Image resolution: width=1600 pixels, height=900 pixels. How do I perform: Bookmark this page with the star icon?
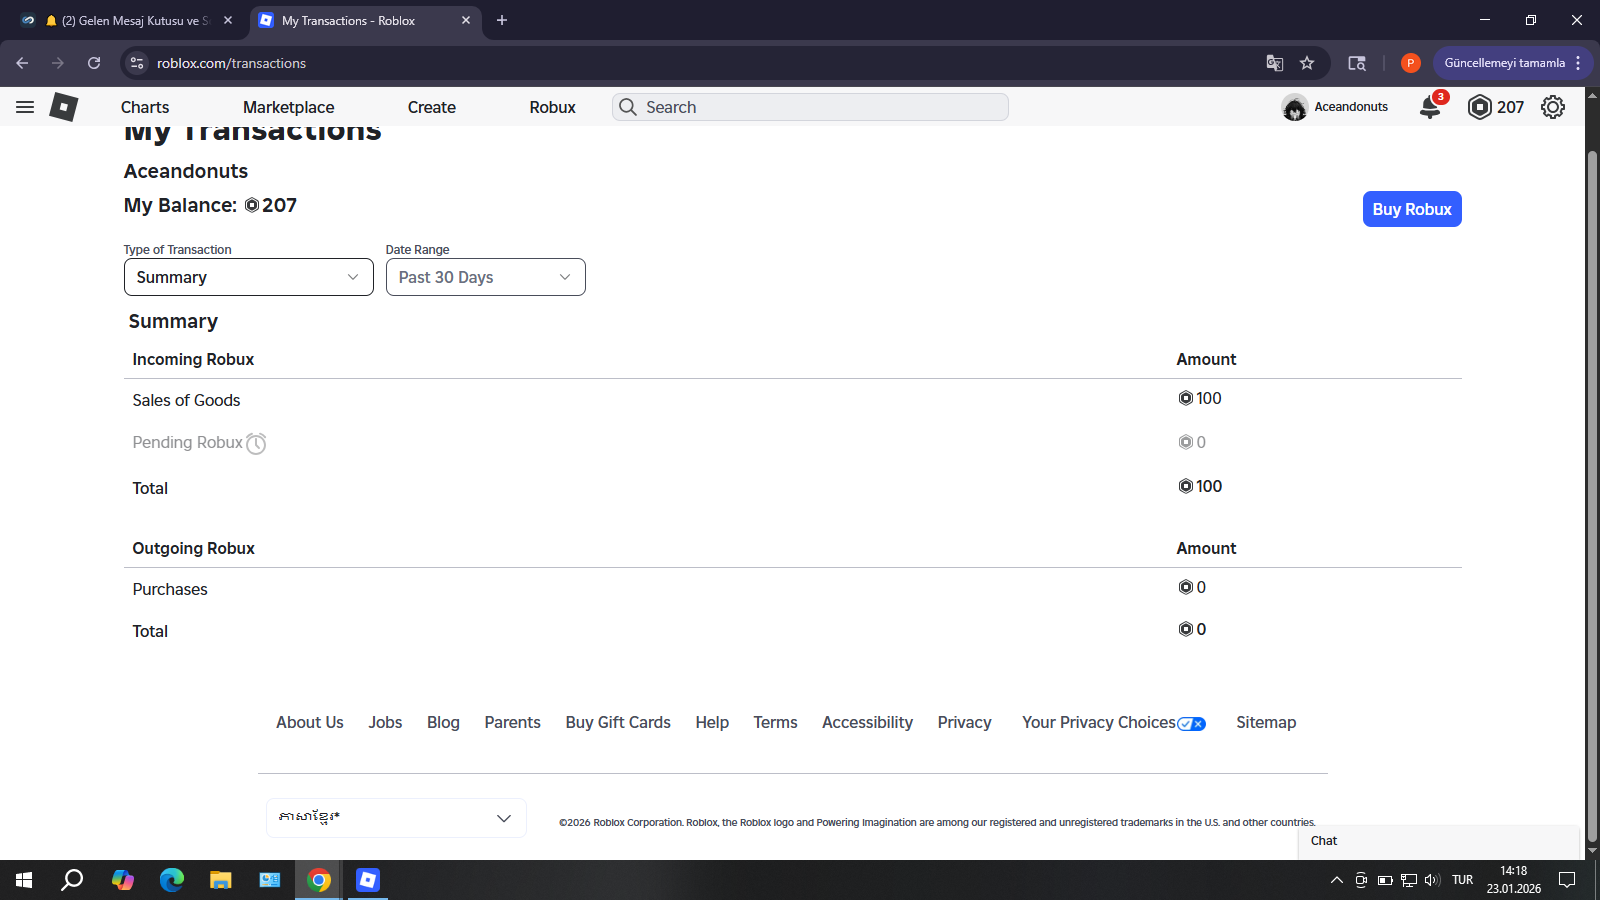coord(1307,63)
